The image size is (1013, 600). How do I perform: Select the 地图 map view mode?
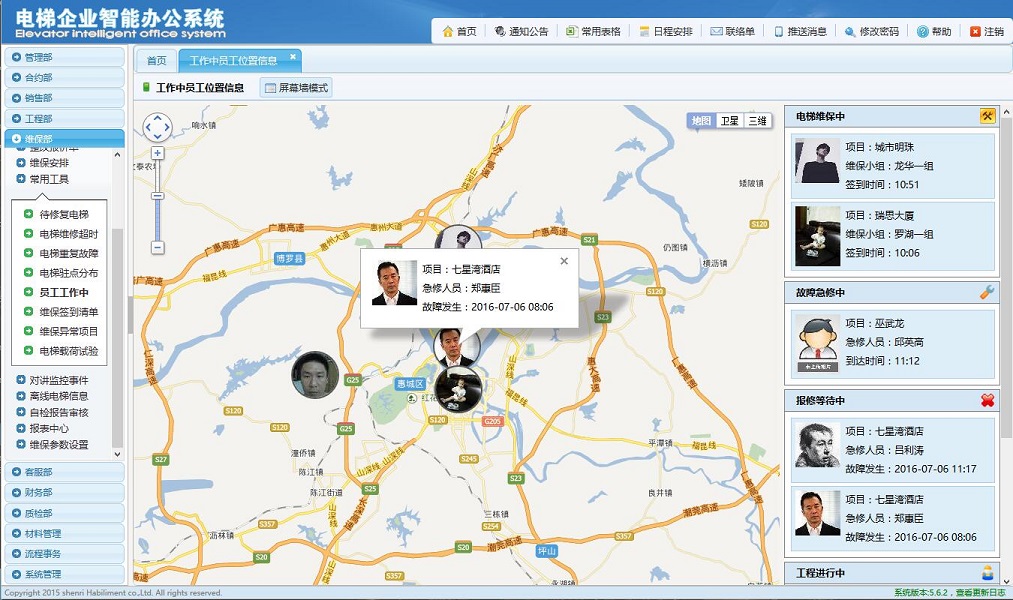702,121
